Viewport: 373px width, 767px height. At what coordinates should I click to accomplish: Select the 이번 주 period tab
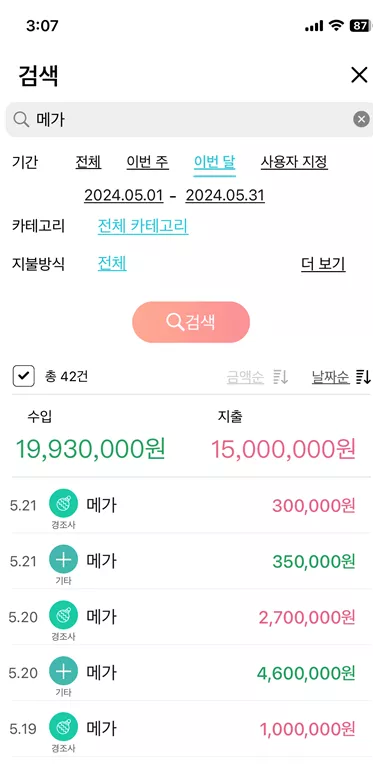148,161
